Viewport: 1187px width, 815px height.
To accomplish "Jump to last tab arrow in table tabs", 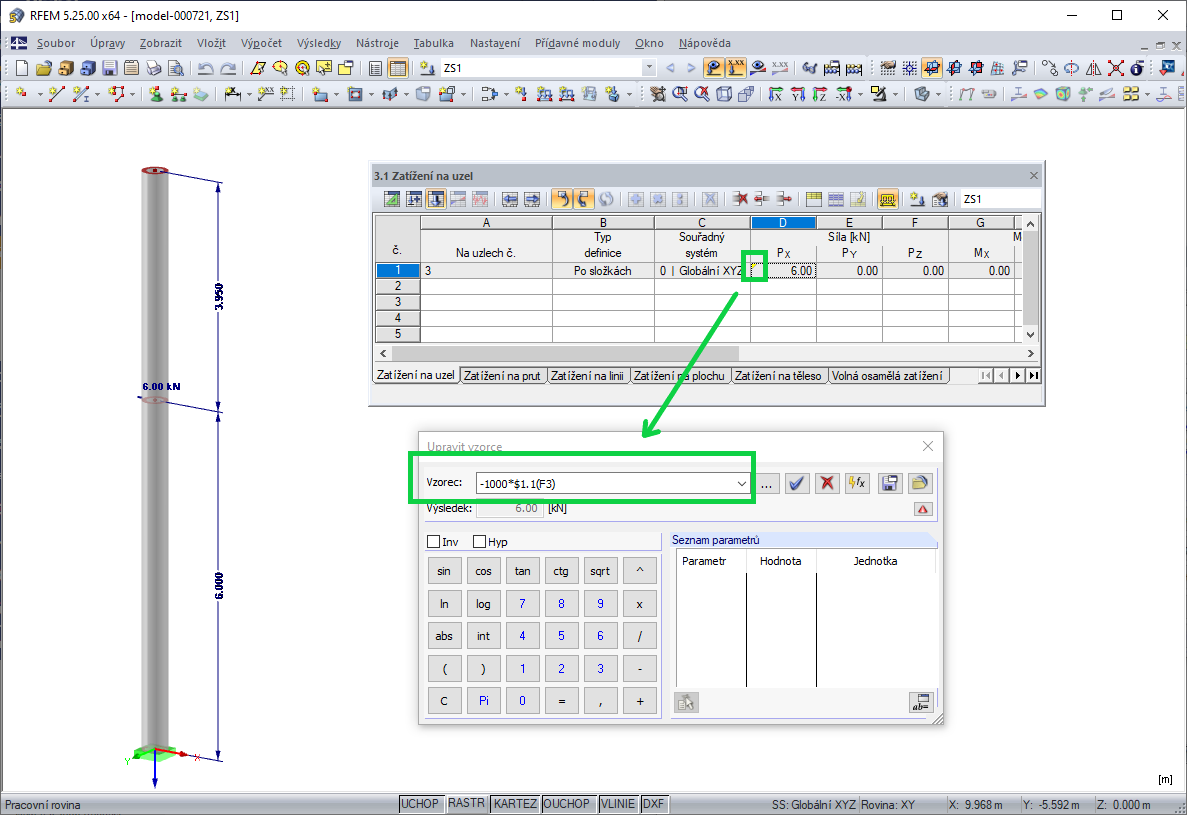I will [x=1033, y=375].
